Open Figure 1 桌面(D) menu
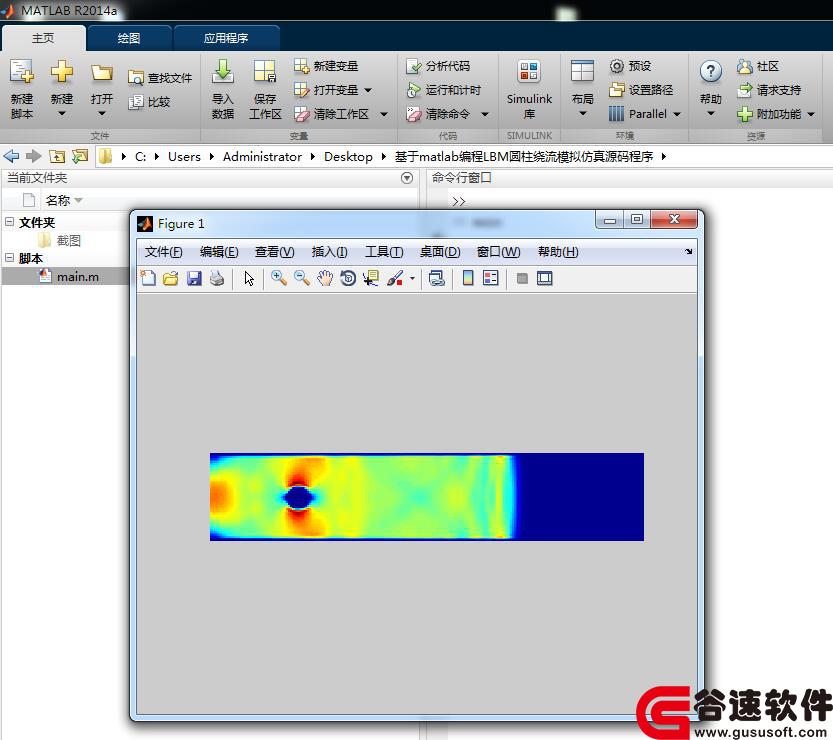Viewport: 833px width, 740px height. [x=440, y=252]
